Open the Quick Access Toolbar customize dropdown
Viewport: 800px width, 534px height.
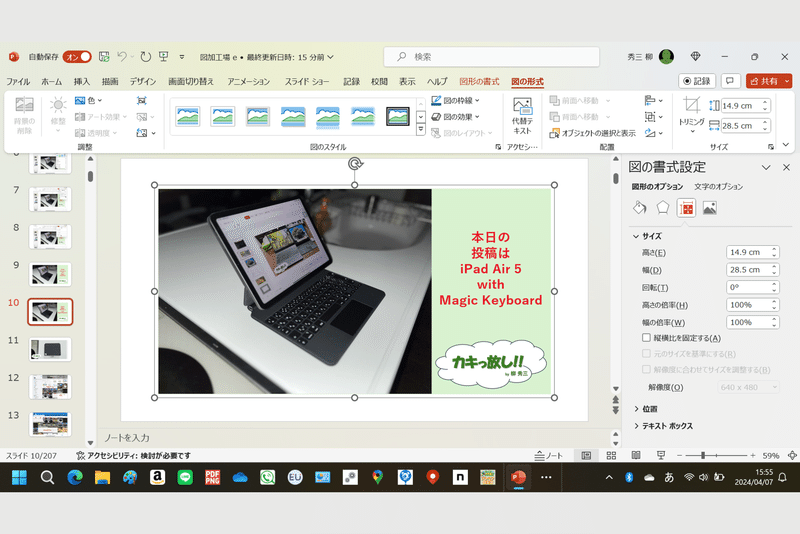[x=182, y=57]
